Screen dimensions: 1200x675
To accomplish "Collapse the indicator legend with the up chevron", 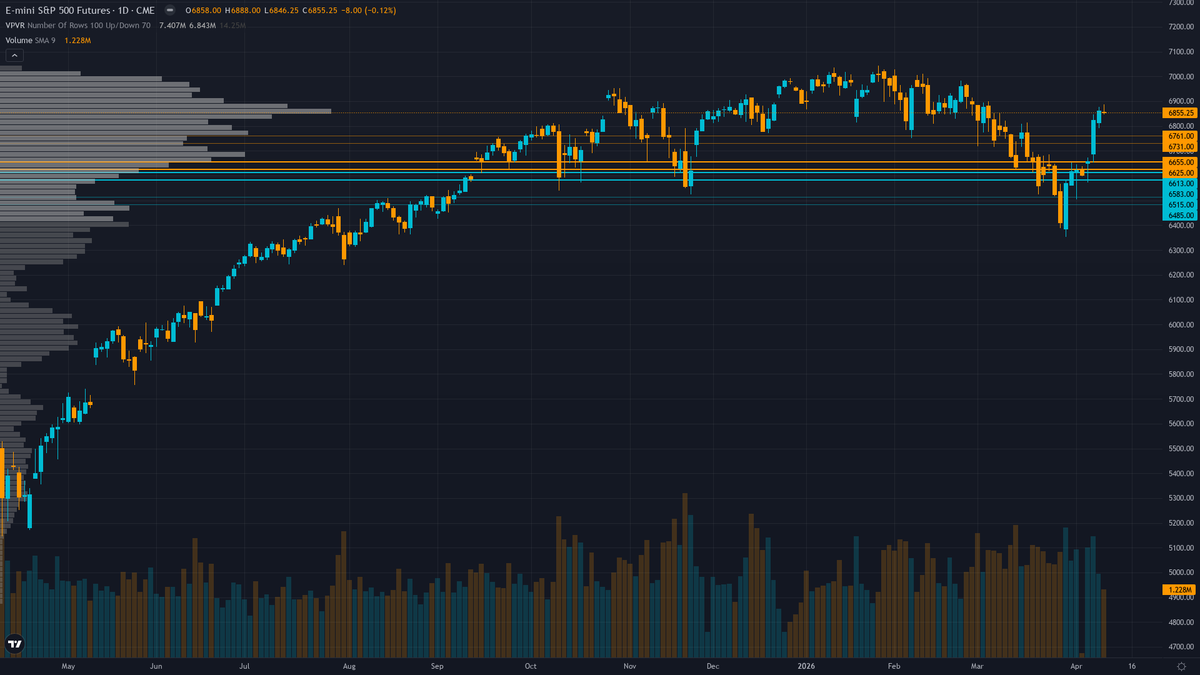I will coord(13,54).
